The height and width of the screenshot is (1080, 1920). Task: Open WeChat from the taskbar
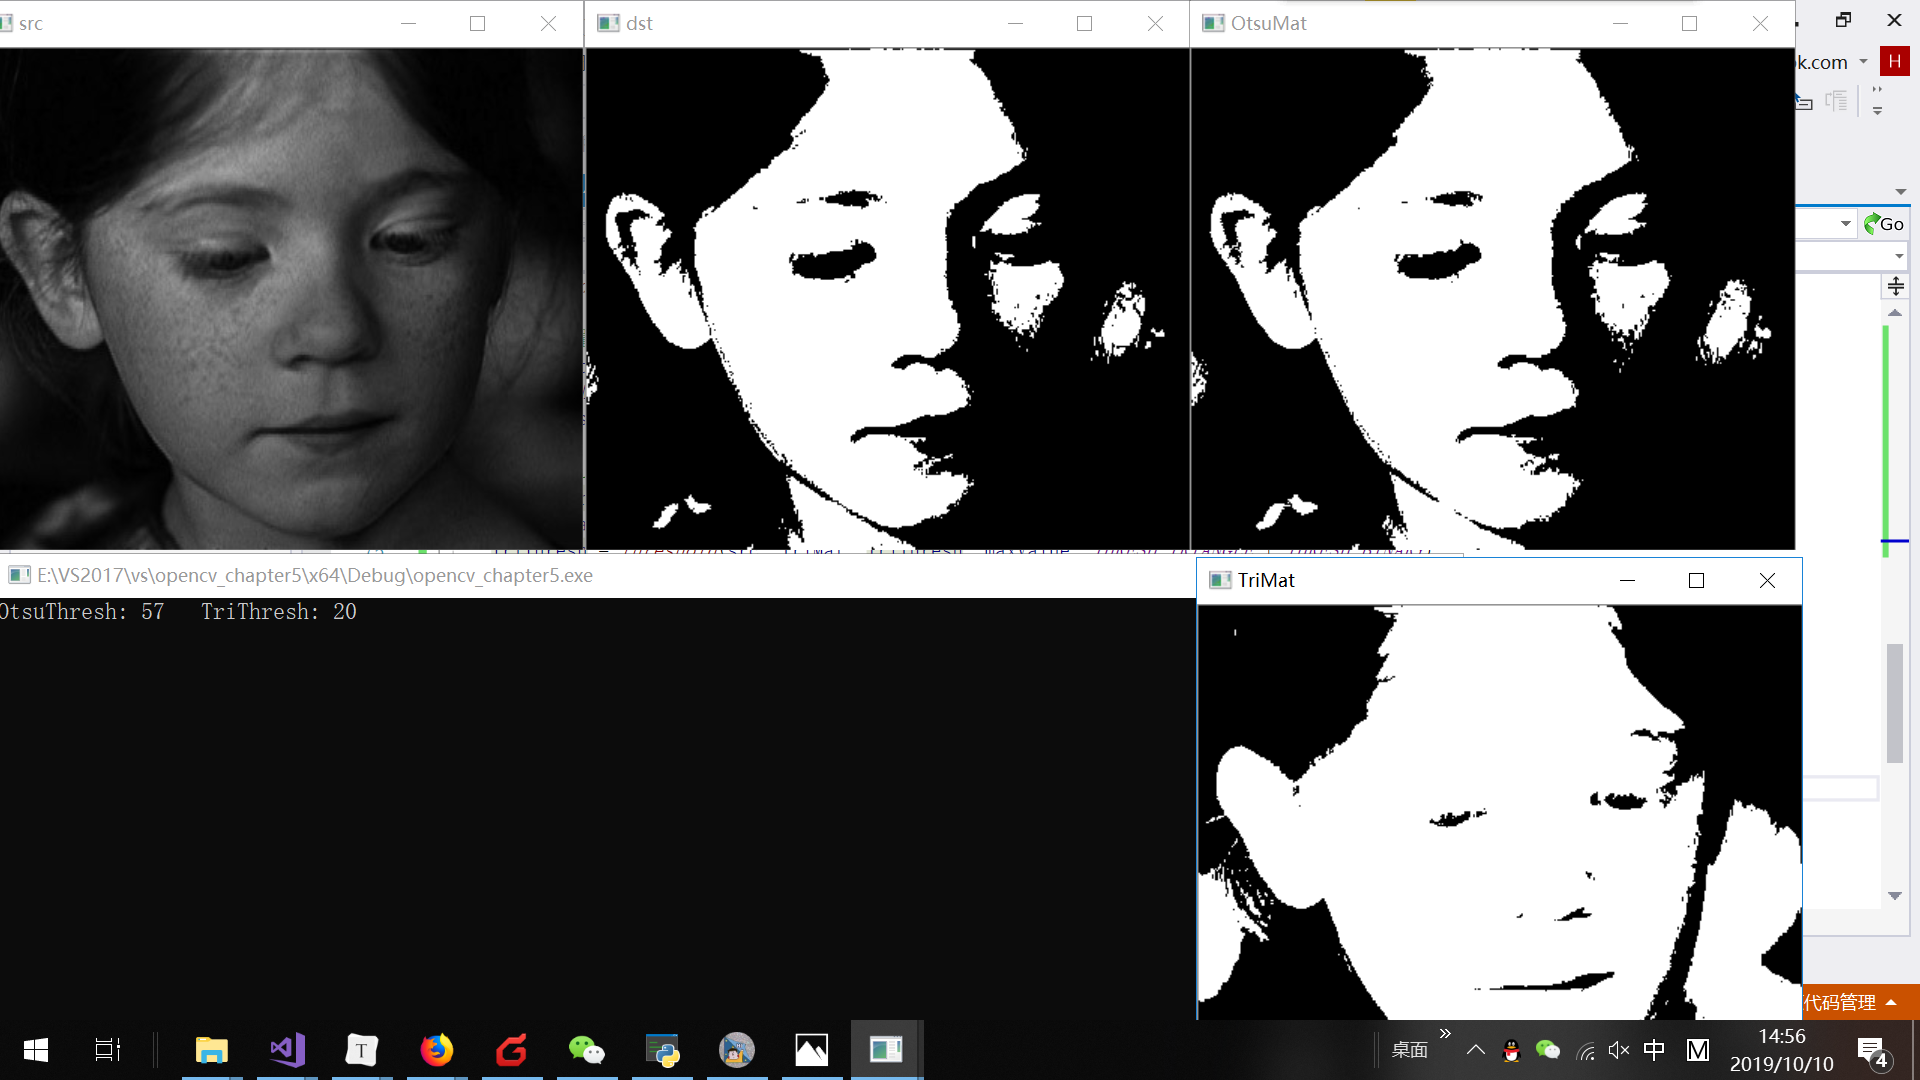point(586,1049)
